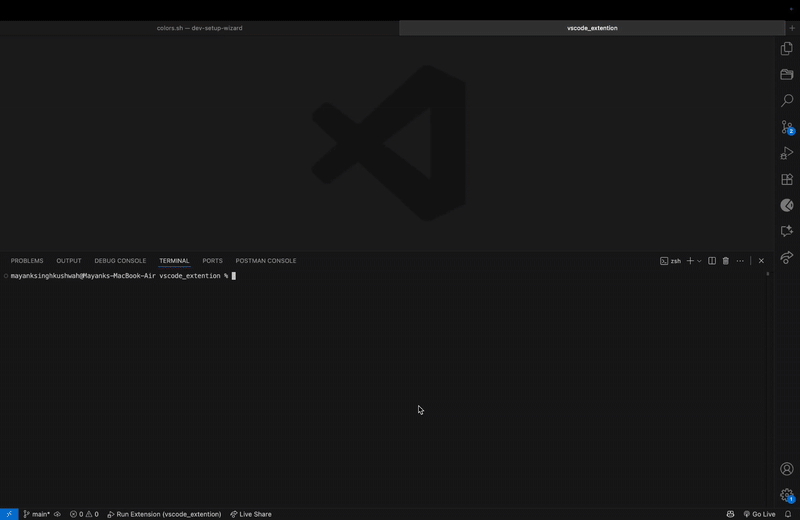800x520 pixels.
Task: Open the Search view magnifier icon
Action: tap(787, 101)
